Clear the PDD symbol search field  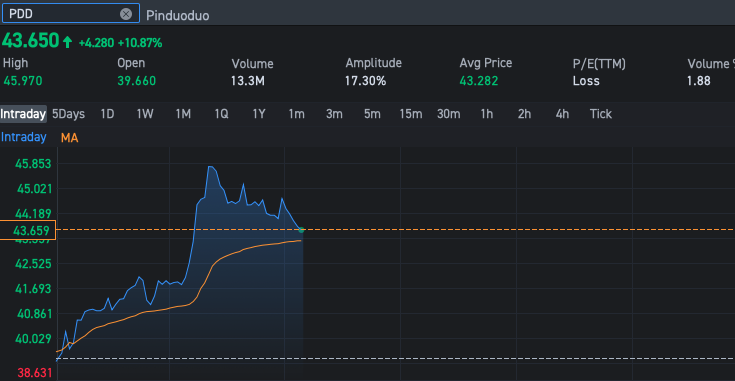[126, 14]
